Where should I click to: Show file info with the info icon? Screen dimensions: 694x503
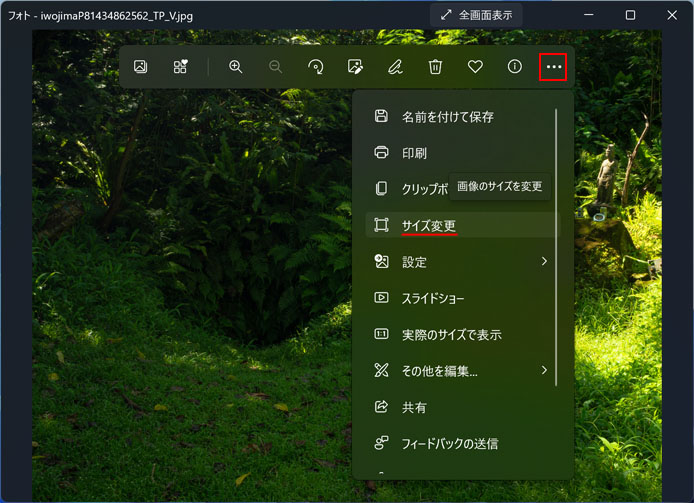click(514, 67)
